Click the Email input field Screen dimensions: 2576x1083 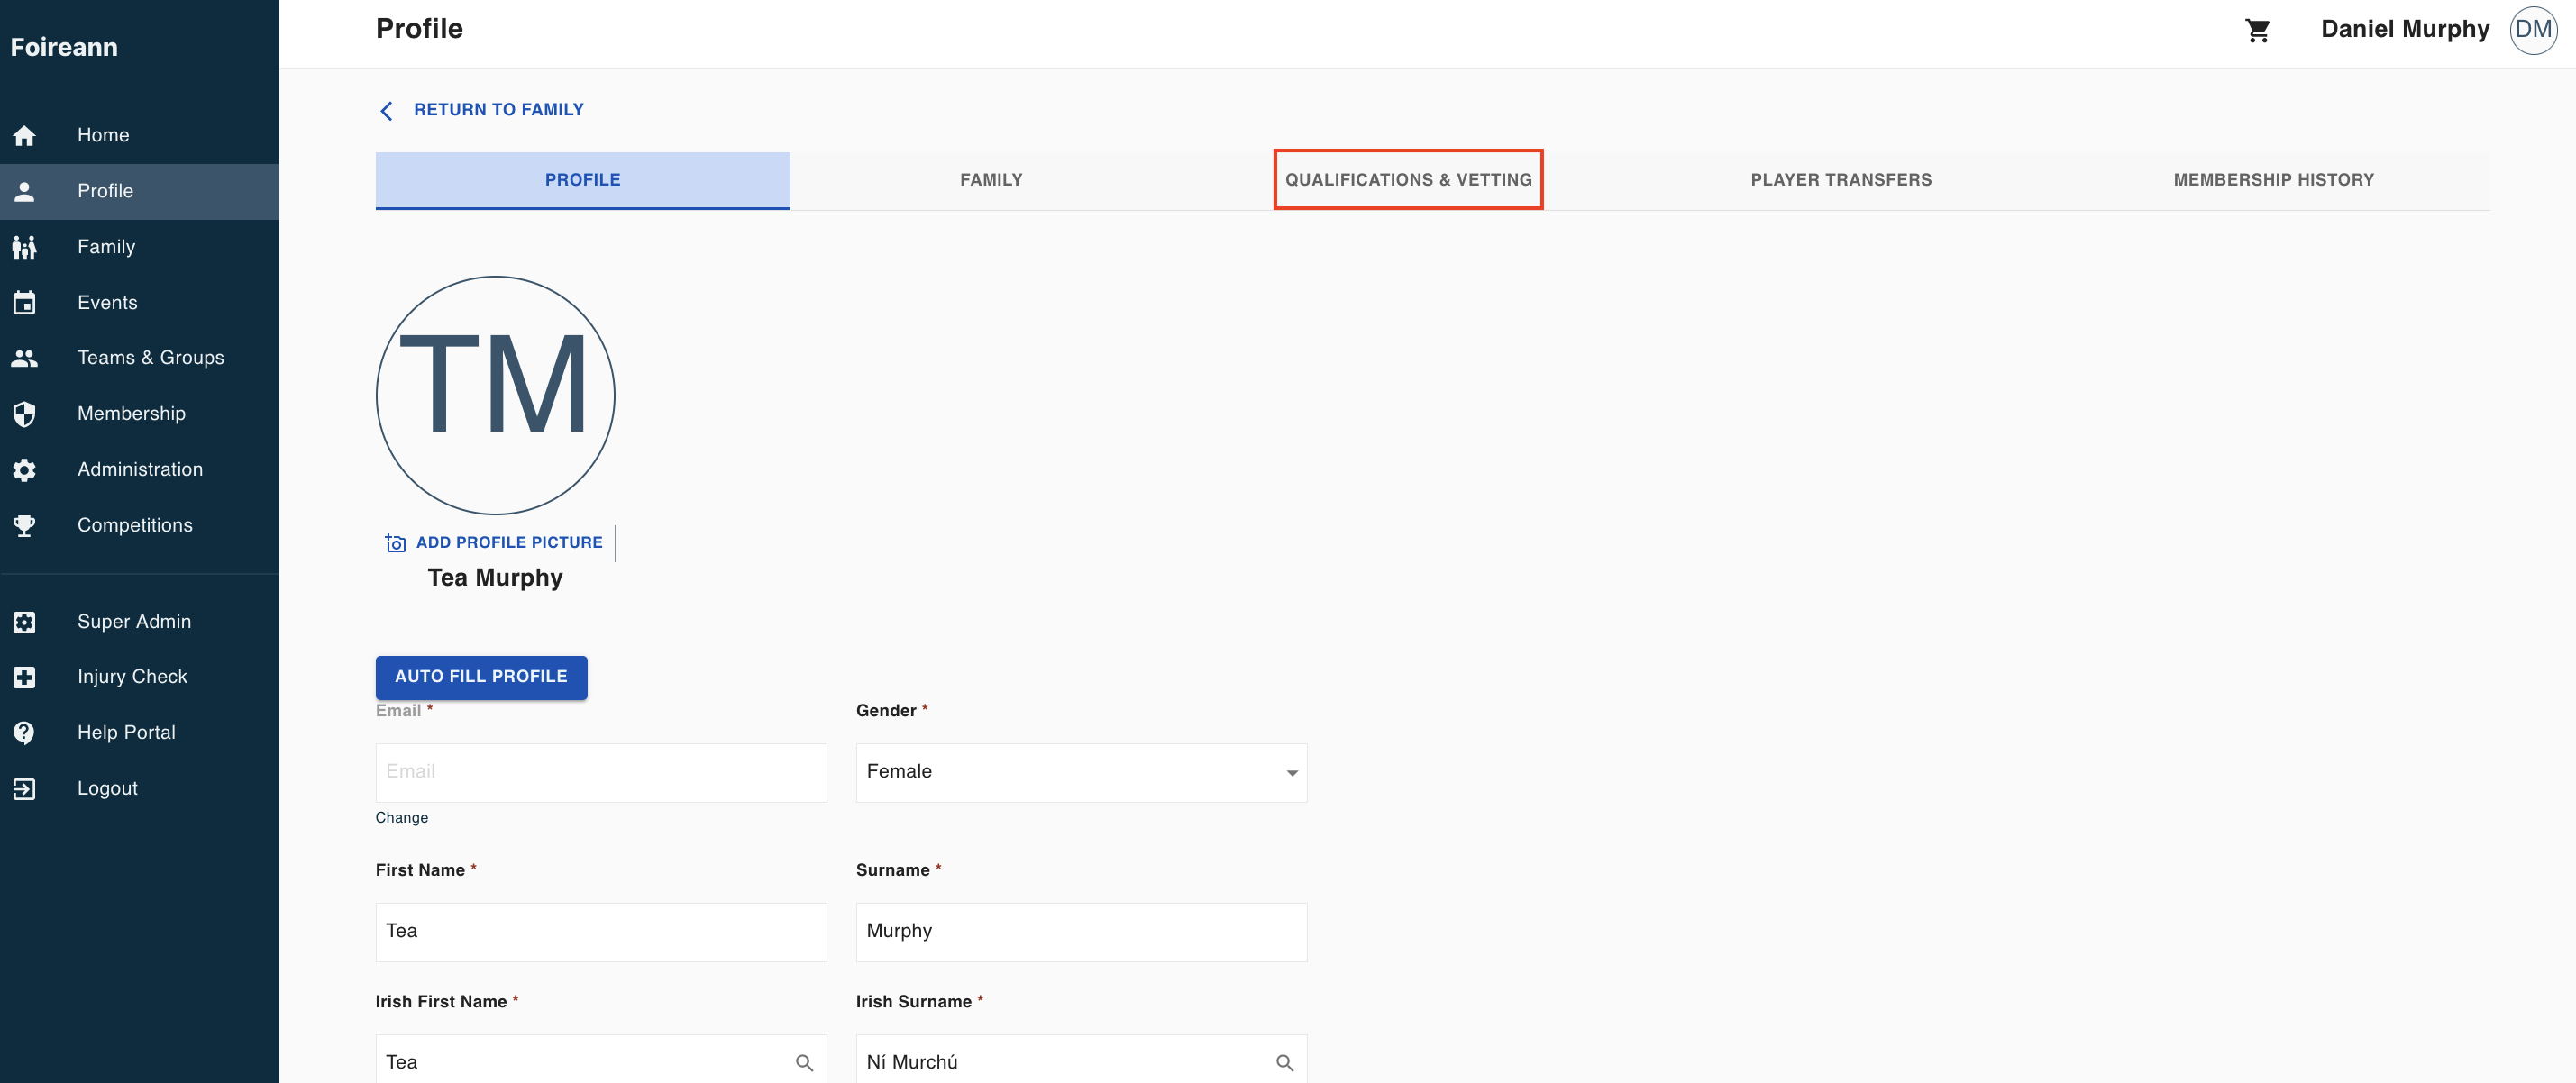[601, 772]
